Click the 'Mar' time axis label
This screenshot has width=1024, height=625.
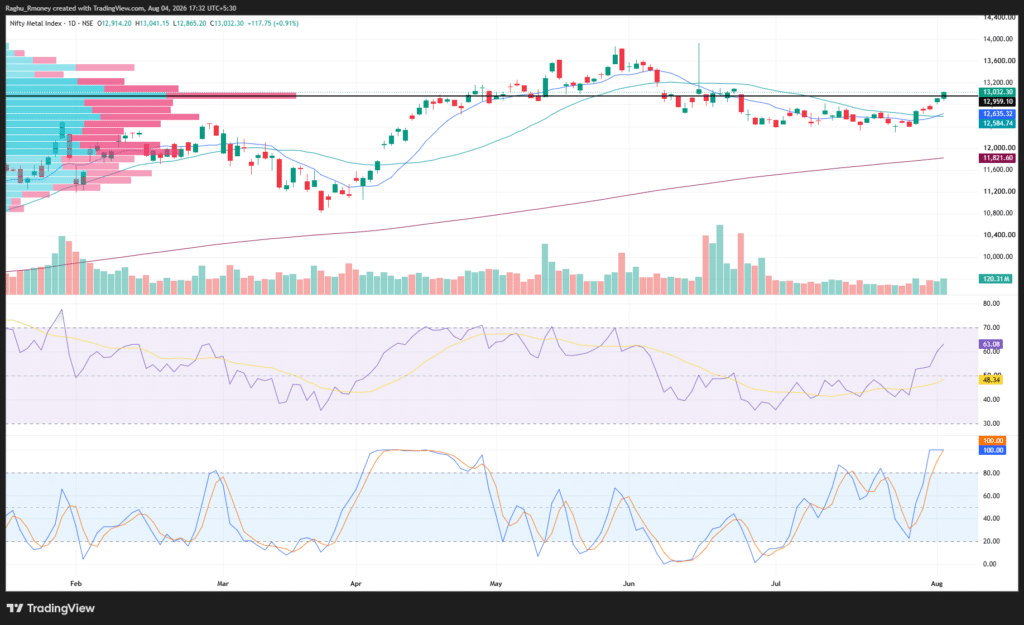[x=223, y=583]
